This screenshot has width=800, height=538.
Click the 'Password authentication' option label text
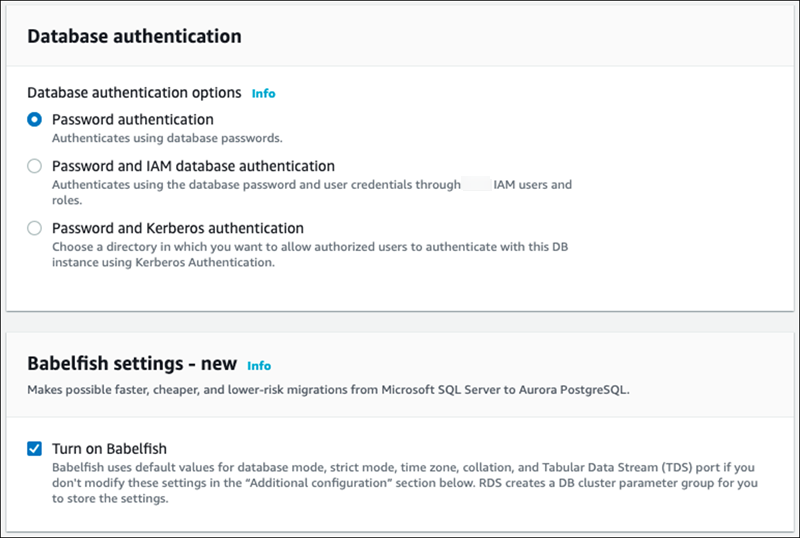[x=132, y=120]
